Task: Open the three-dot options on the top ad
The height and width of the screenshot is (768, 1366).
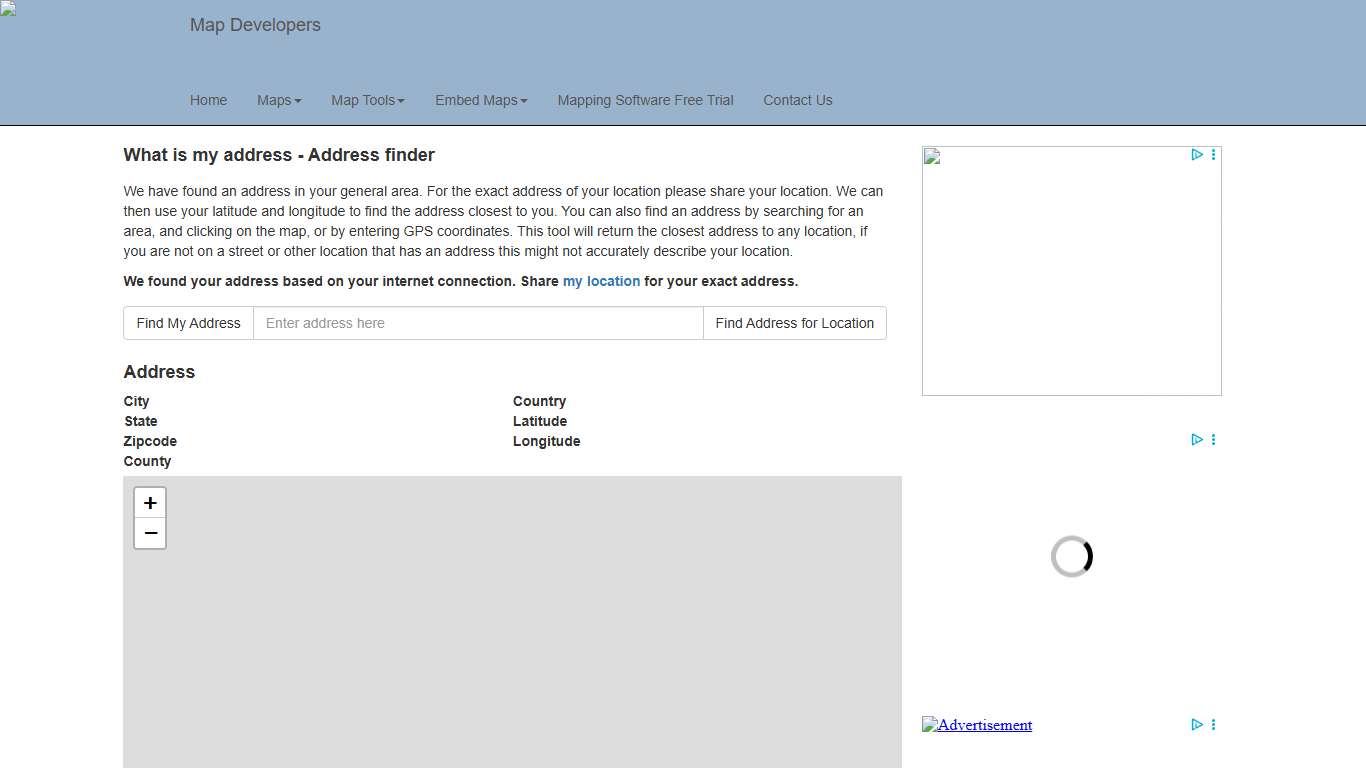Action: 1213,155
